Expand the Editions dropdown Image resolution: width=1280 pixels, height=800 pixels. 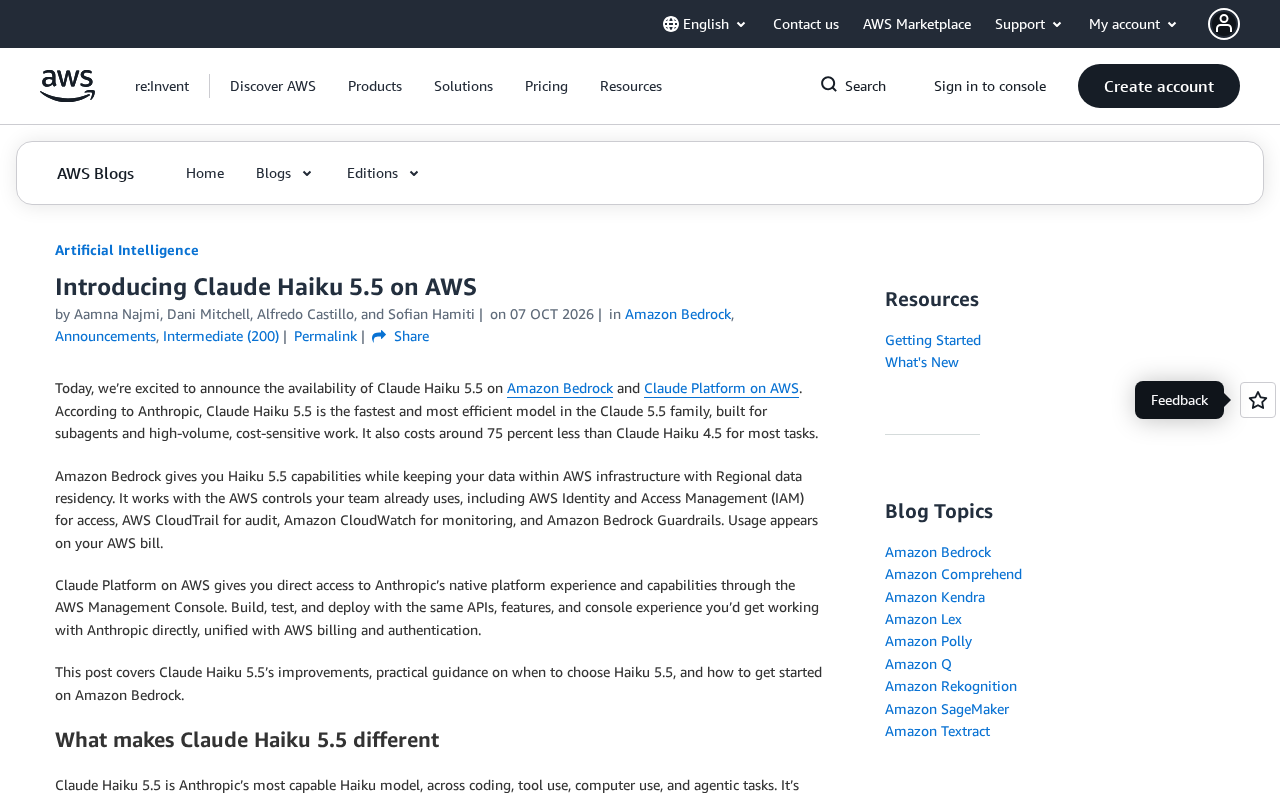[383, 173]
